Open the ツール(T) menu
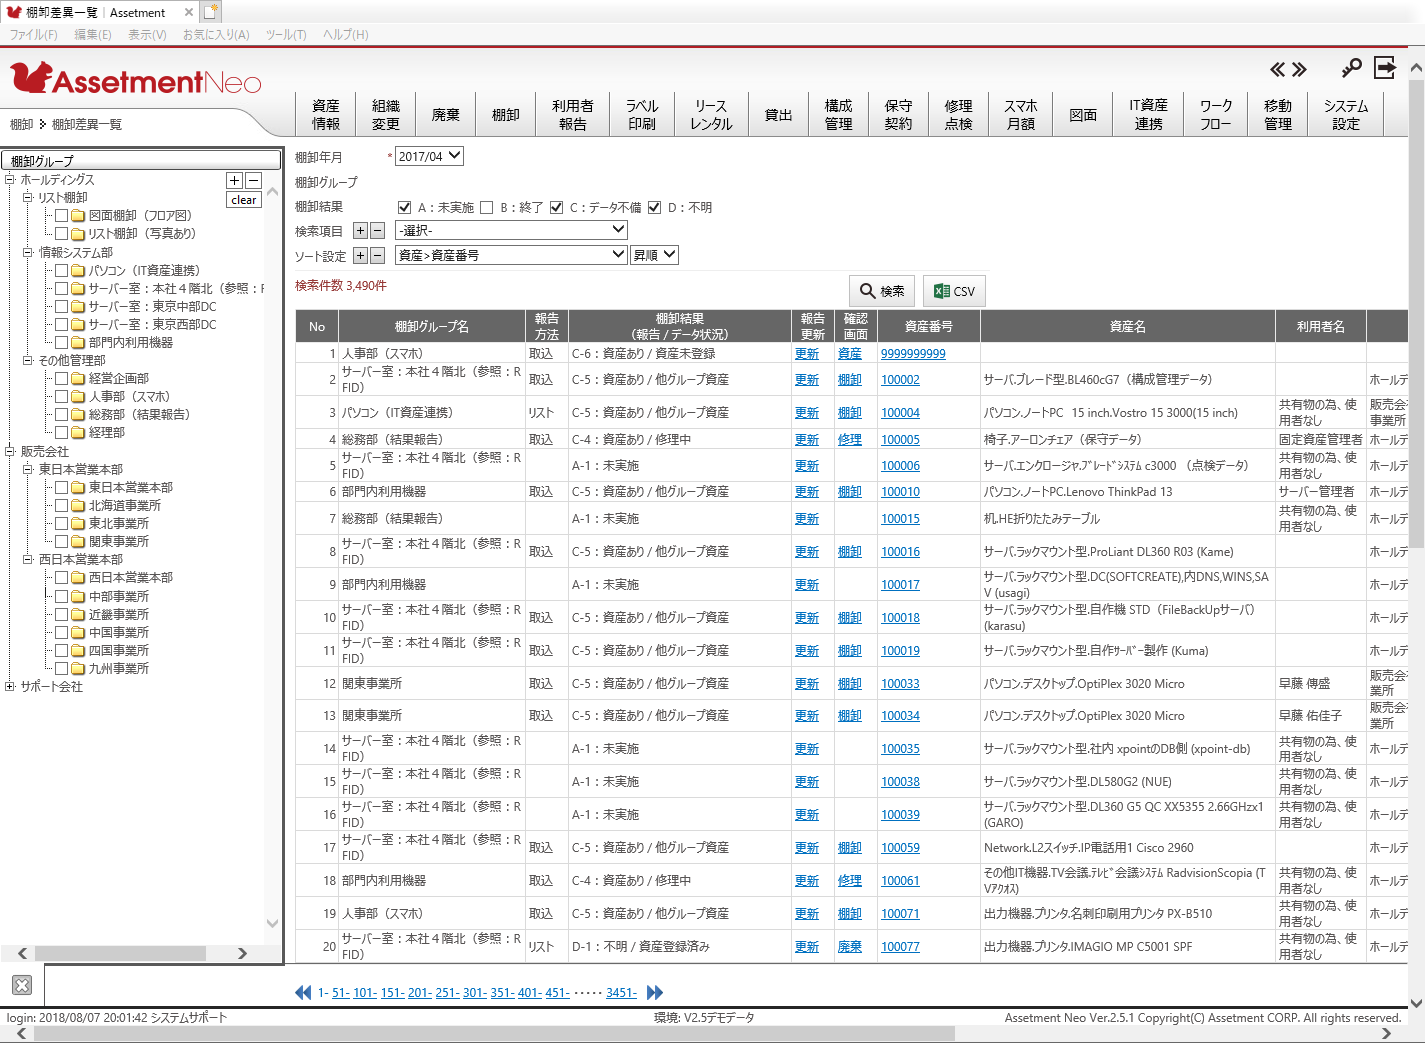1425x1043 pixels. click(x=286, y=34)
